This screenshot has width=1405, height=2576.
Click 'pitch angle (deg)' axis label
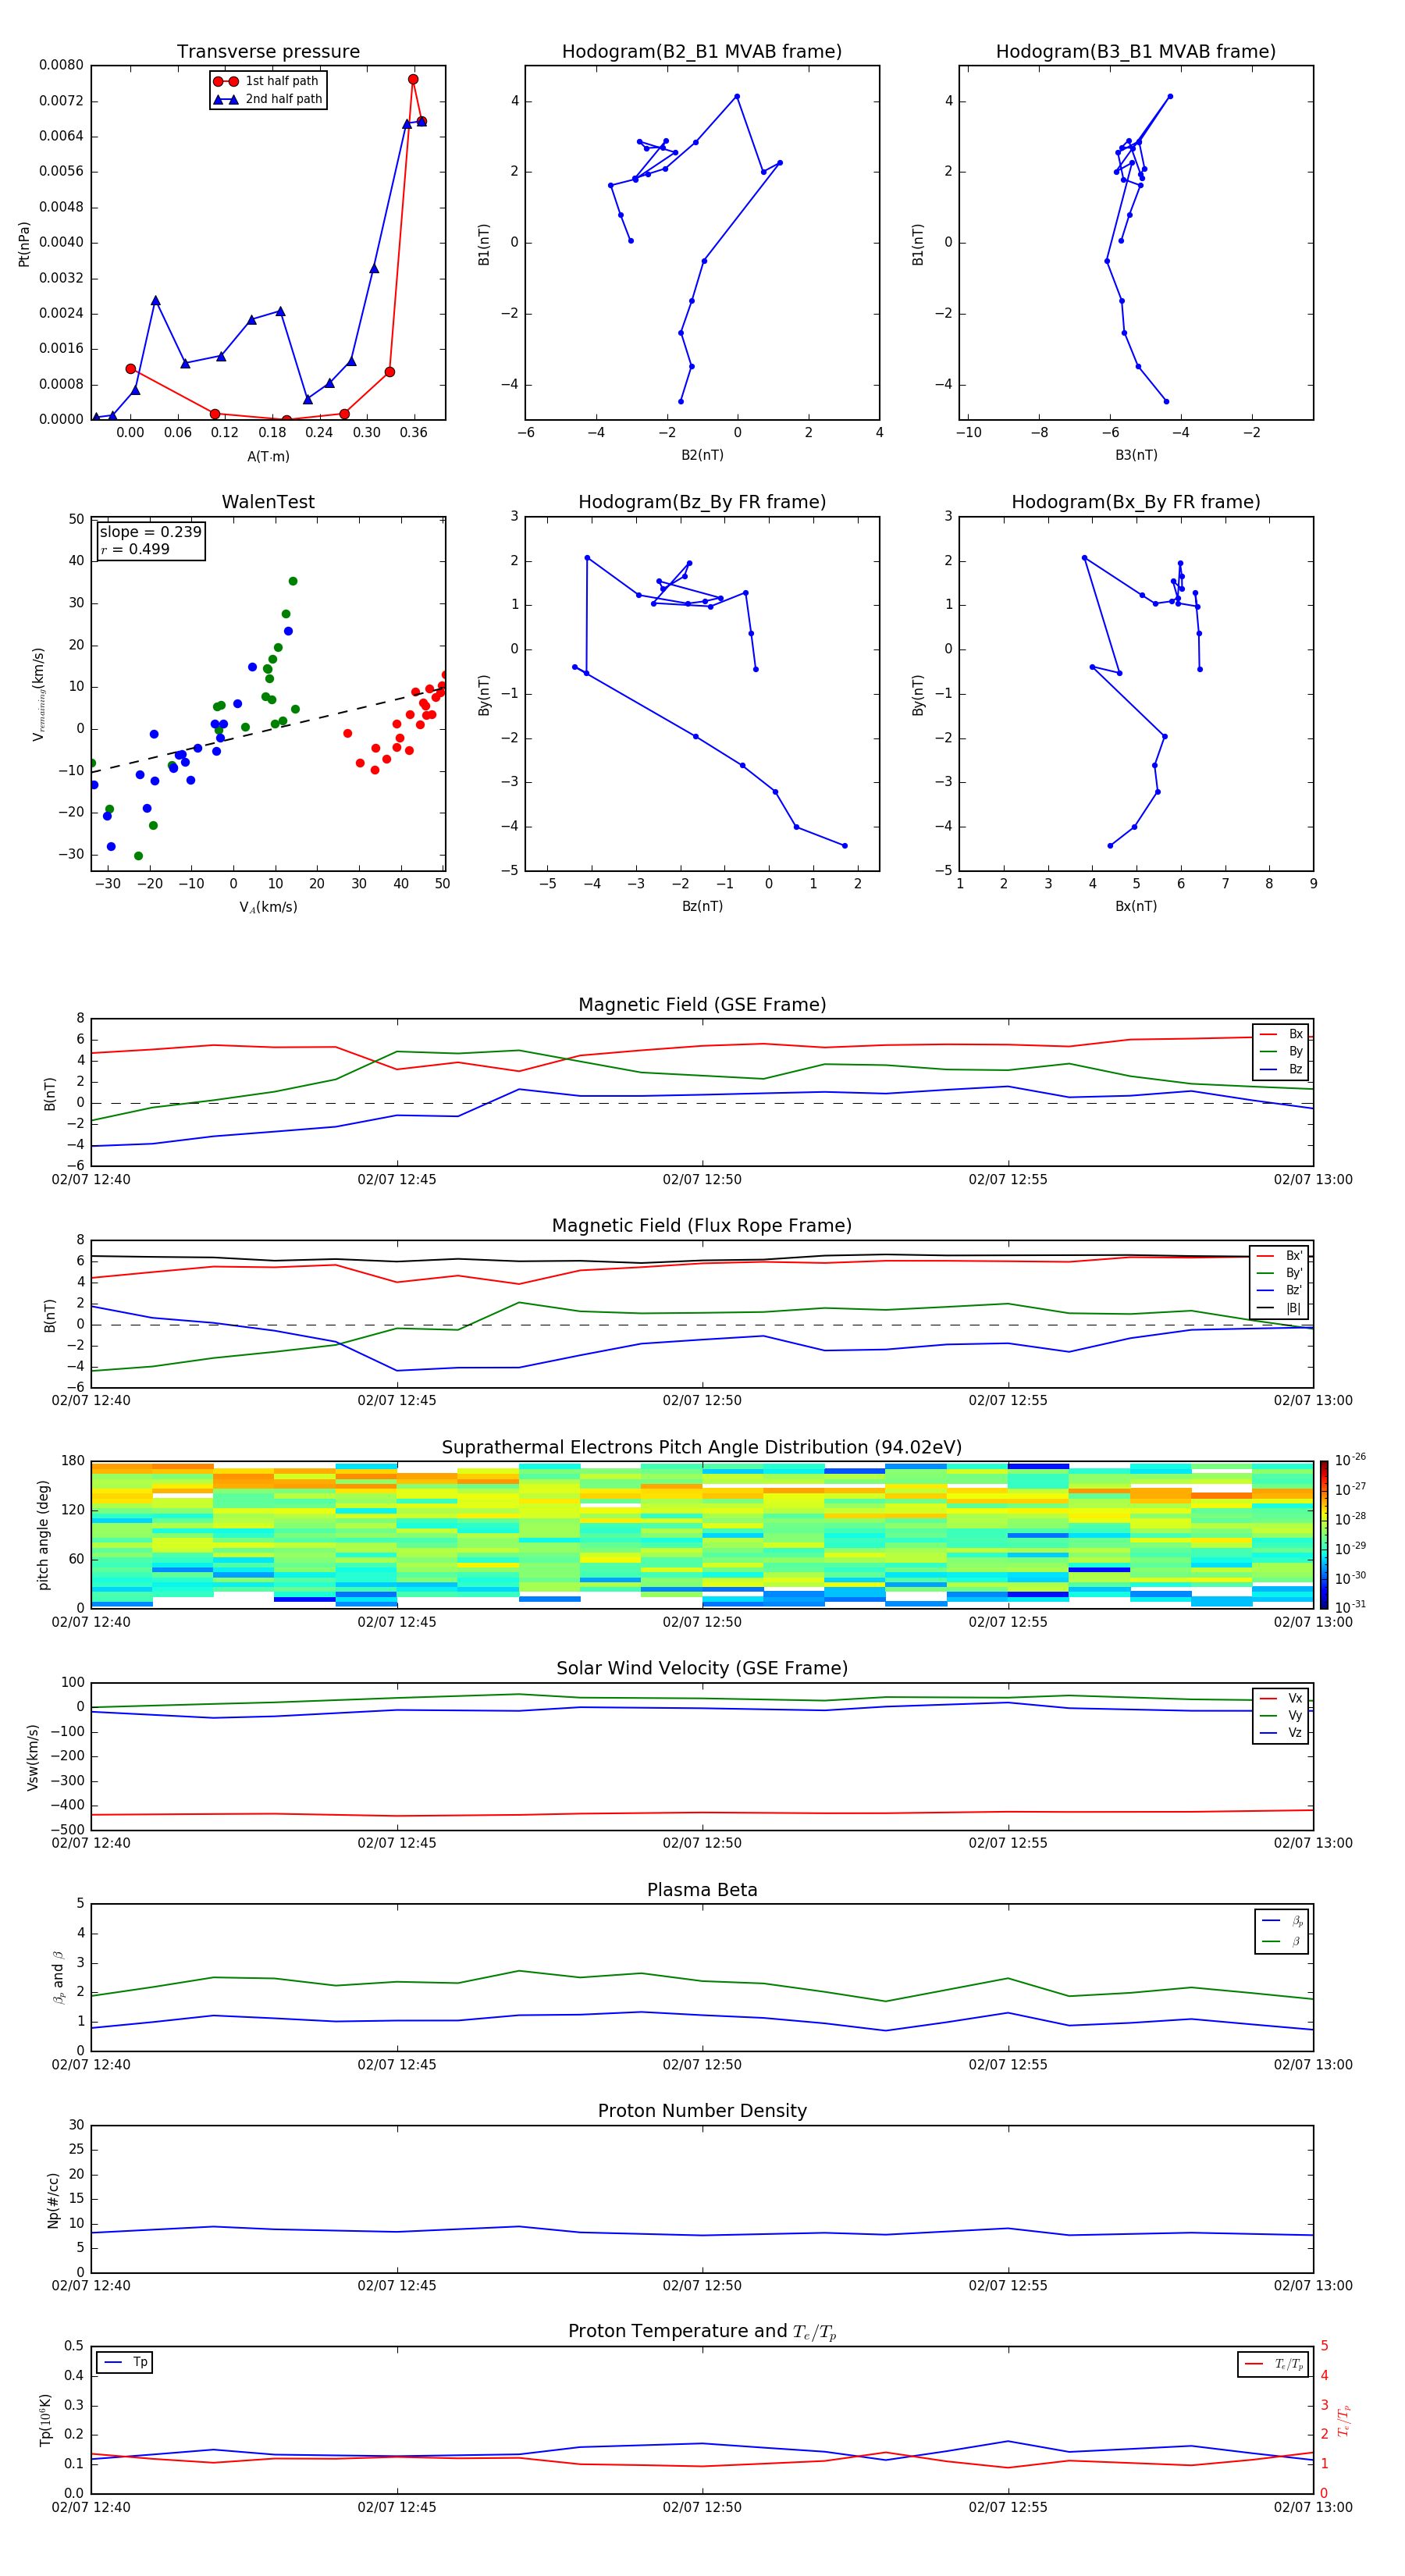pos(43,1535)
